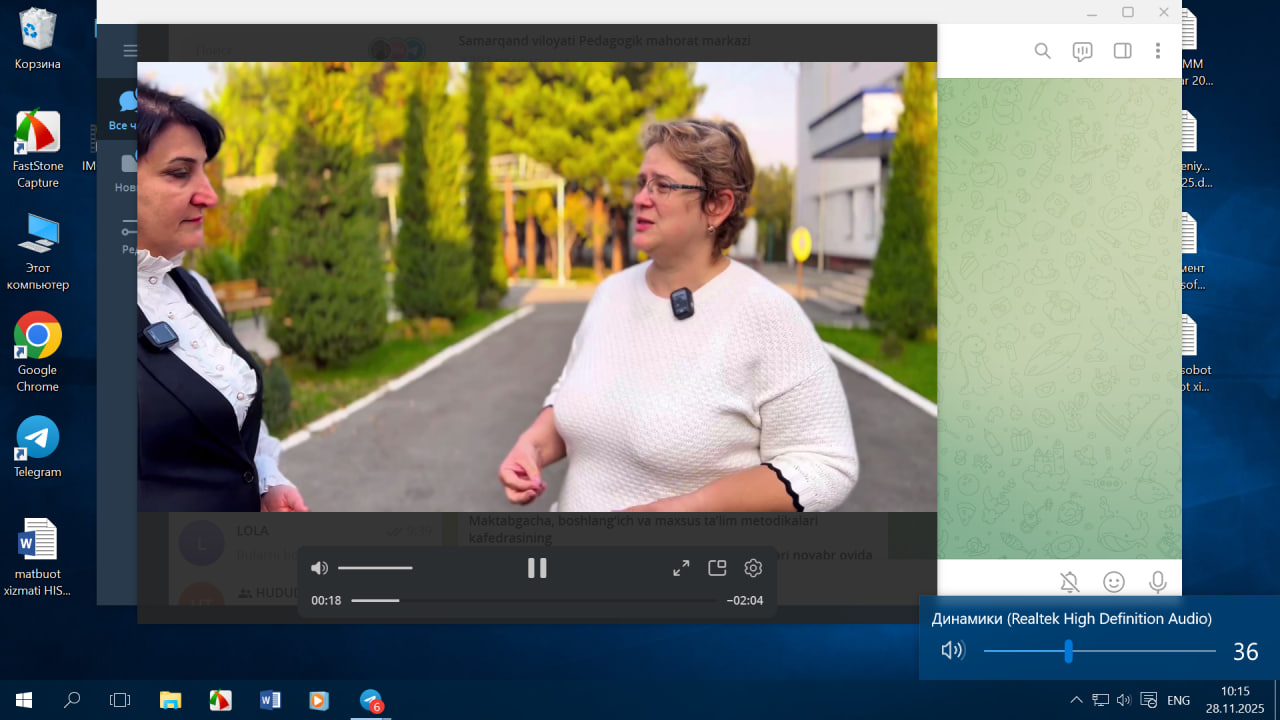Toggle the Telegram right side panel
This screenshot has height=720, width=1280.
coord(1122,51)
